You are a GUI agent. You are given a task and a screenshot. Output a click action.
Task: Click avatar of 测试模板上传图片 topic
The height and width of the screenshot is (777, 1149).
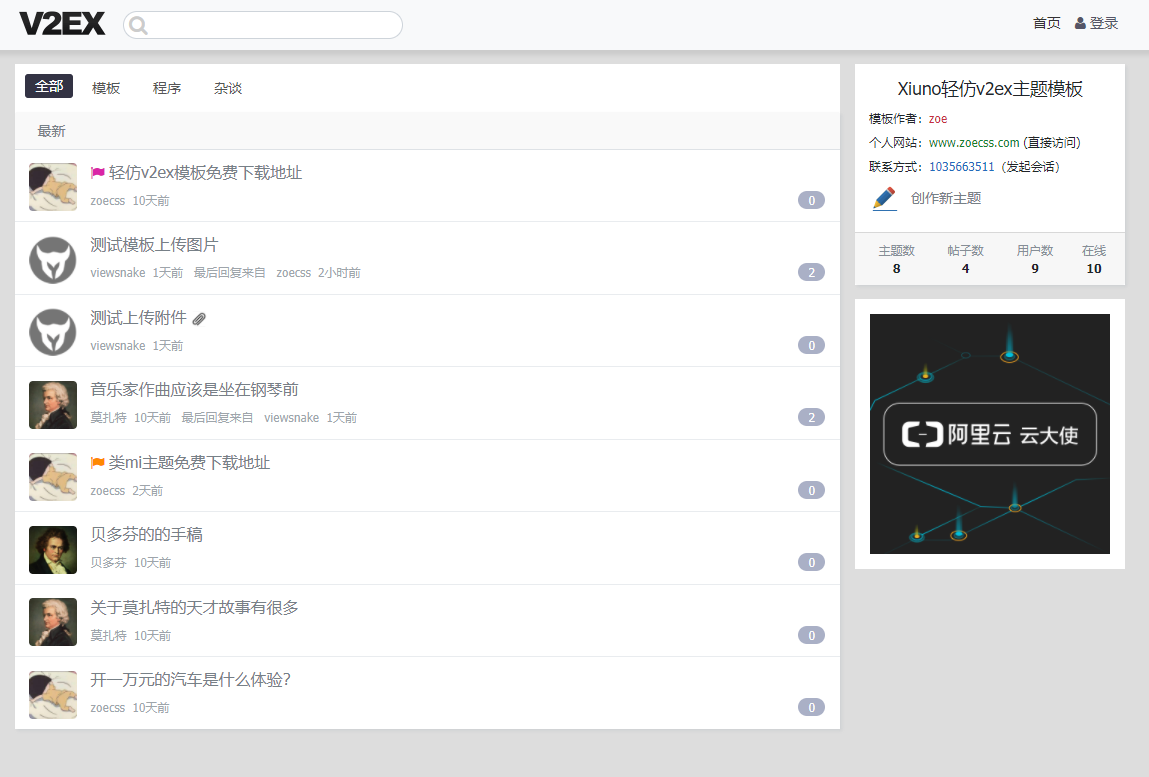coord(53,259)
